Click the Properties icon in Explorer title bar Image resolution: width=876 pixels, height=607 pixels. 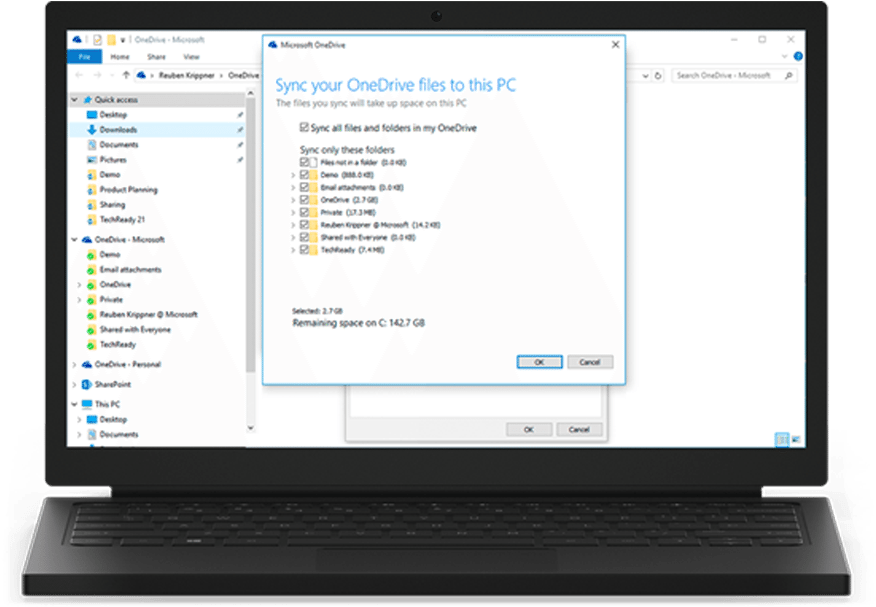click(97, 40)
